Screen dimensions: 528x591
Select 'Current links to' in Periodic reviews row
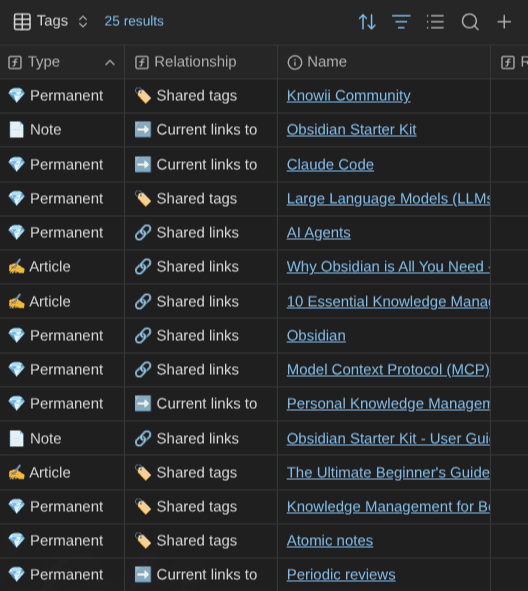tap(207, 574)
